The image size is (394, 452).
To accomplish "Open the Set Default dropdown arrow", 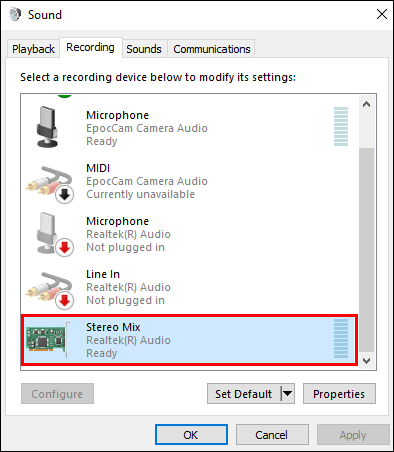I will 288,394.
